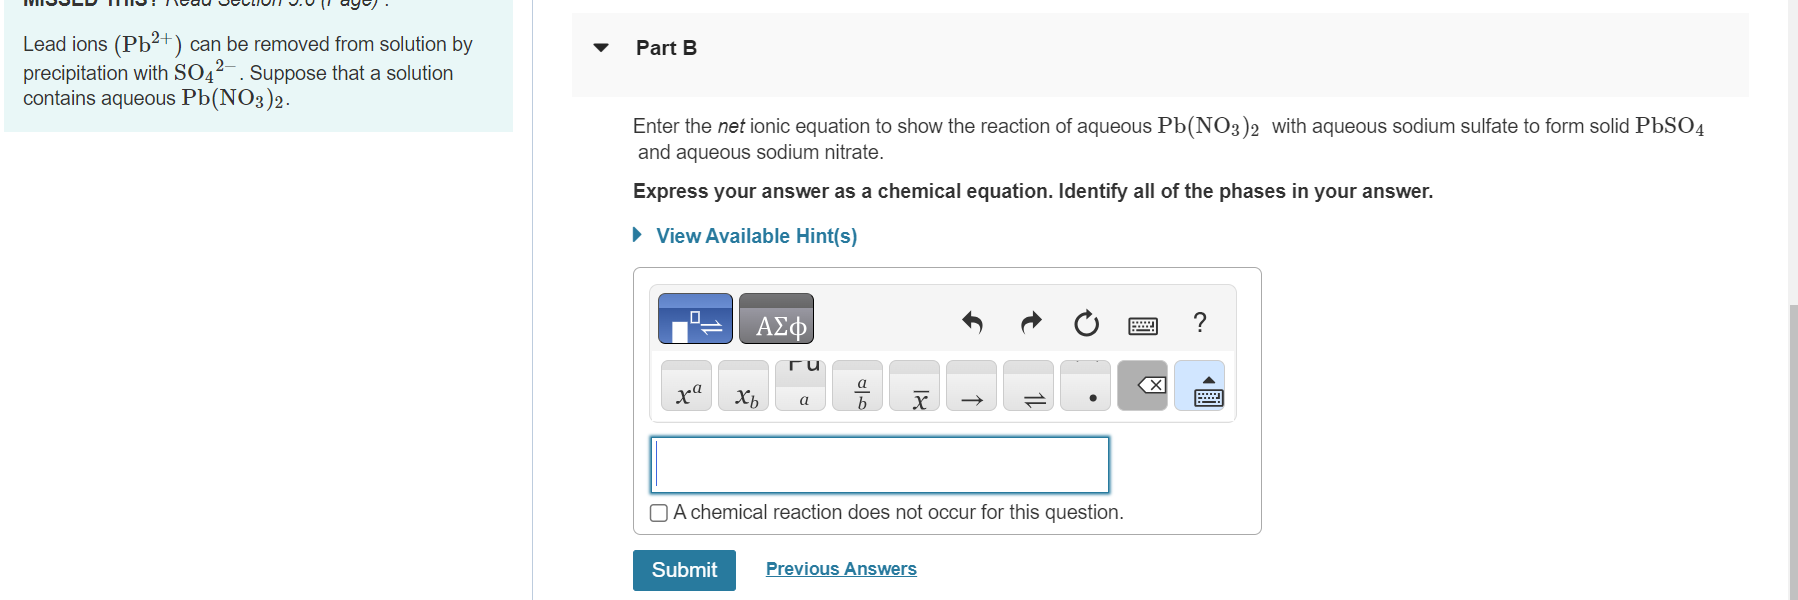Image resolution: width=1798 pixels, height=600 pixels.
Task: Insert a right reaction arrow
Action: (972, 387)
